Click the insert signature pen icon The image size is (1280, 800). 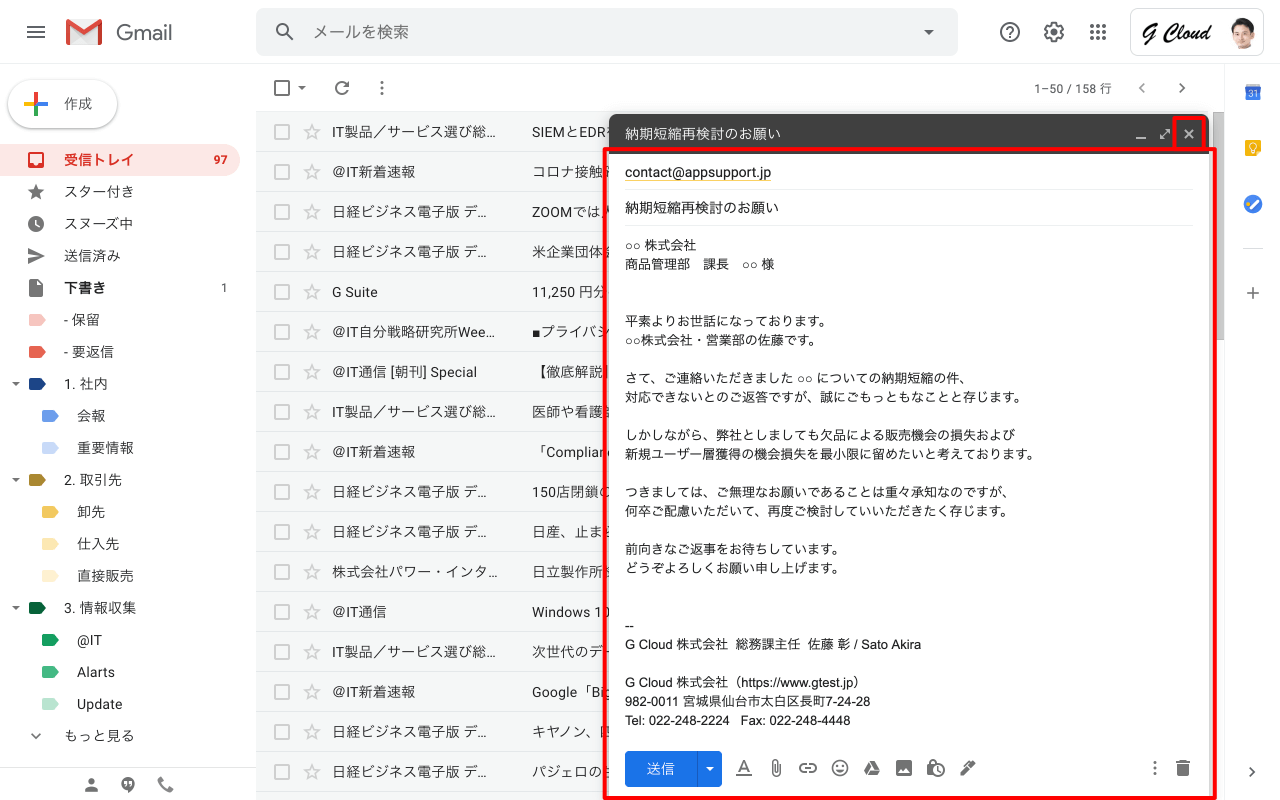(967, 768)
